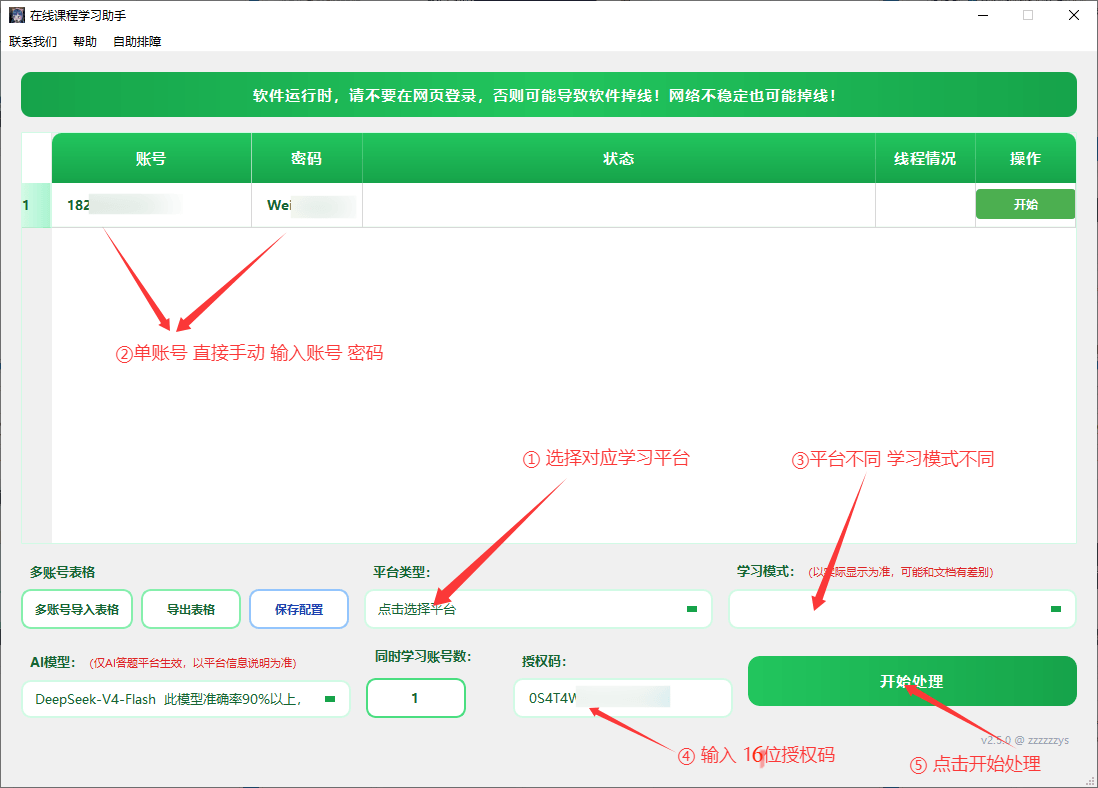Image resolution: width=1098 pixels, height=788 pixels.
Task: Click the 同时学习账号数 number field
Action: (416, 698)
